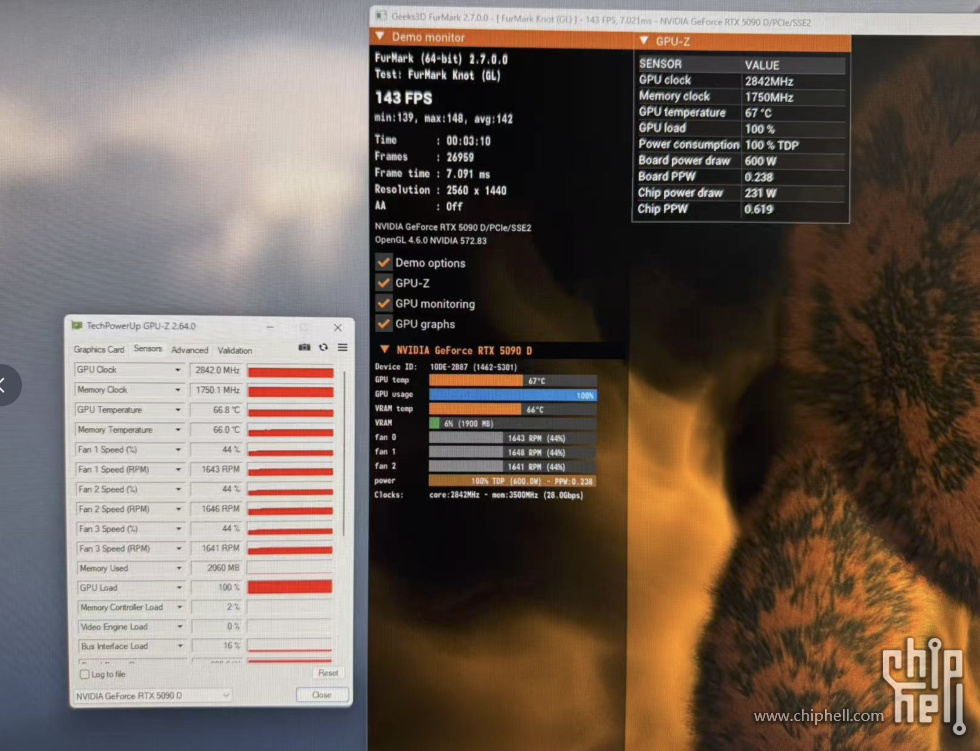Click the TechPowerUp GPU-Z title bar icon
Image resolution: width=980 pixels, height=751 pixels.
pyautogui.click(x=78, y=326)
